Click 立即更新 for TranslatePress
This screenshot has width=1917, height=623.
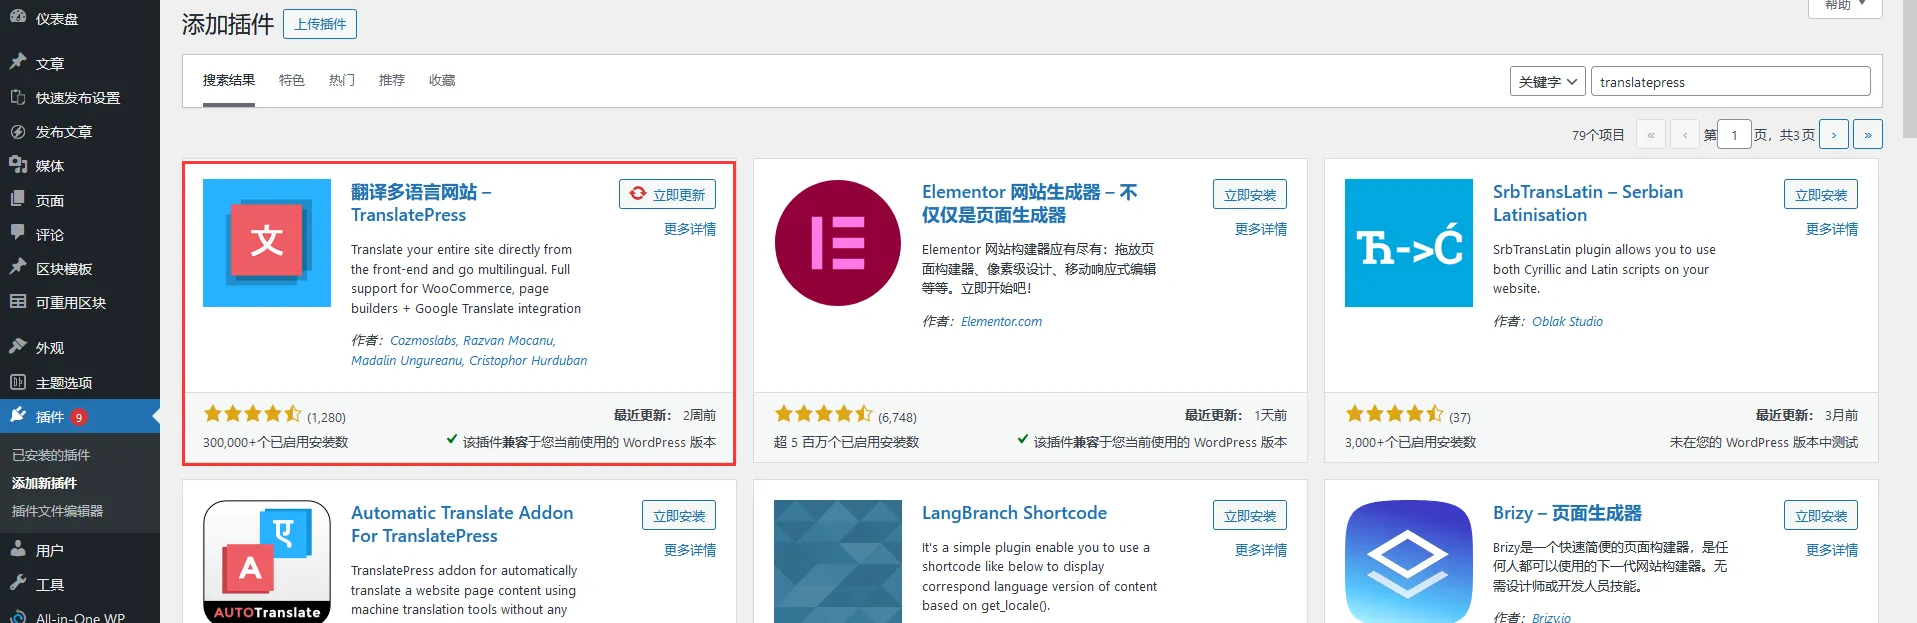tap(667, 195)
